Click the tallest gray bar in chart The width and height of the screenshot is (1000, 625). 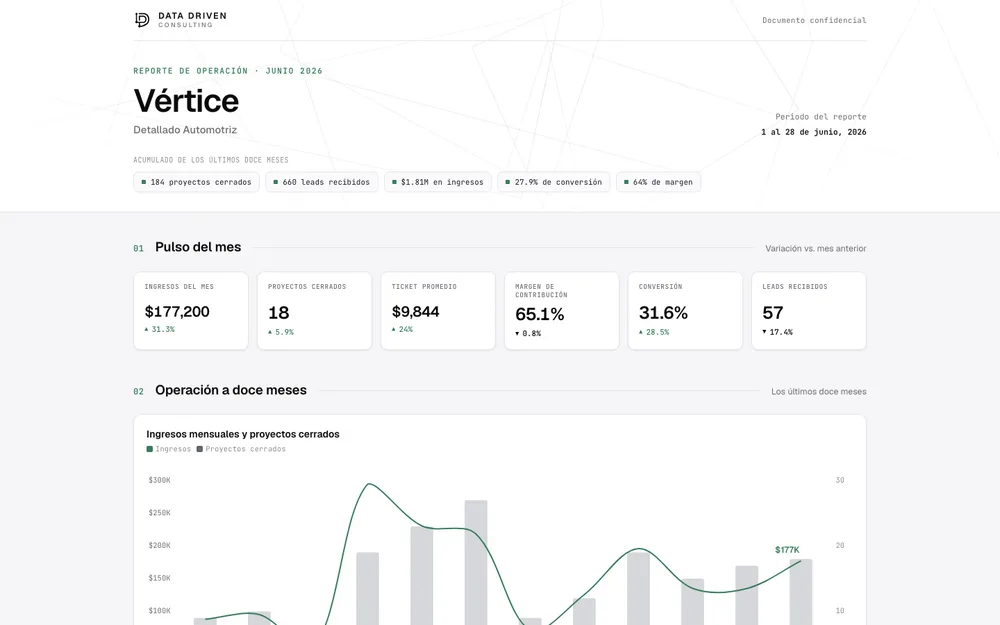point(476,562)
